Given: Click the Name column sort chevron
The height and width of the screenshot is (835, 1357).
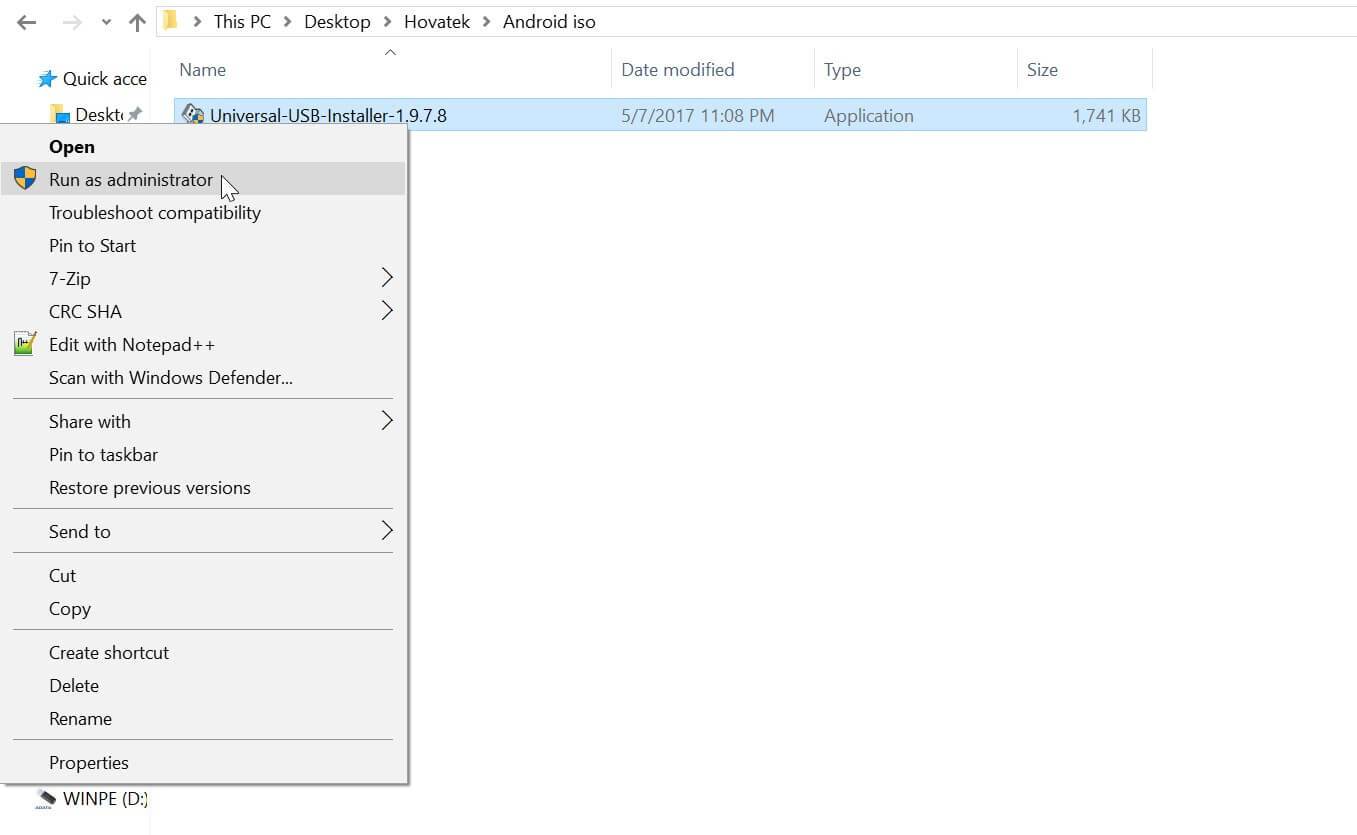Looking at the screenshot, I should (390, 52).
